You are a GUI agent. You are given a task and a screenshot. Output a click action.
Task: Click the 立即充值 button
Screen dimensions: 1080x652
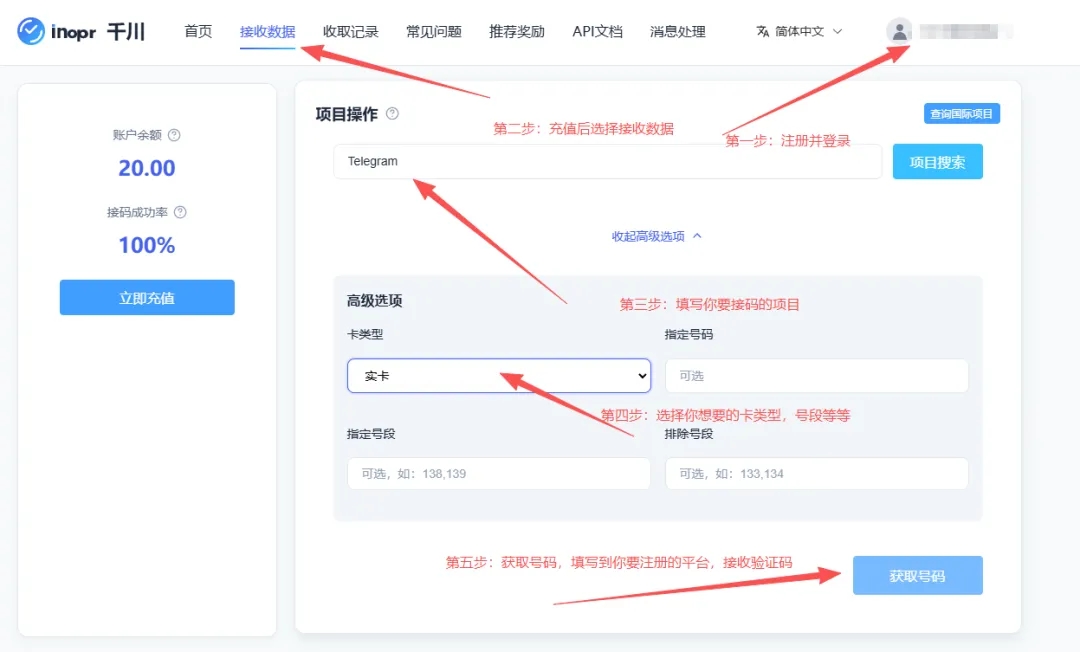click(x=147, y=298)
